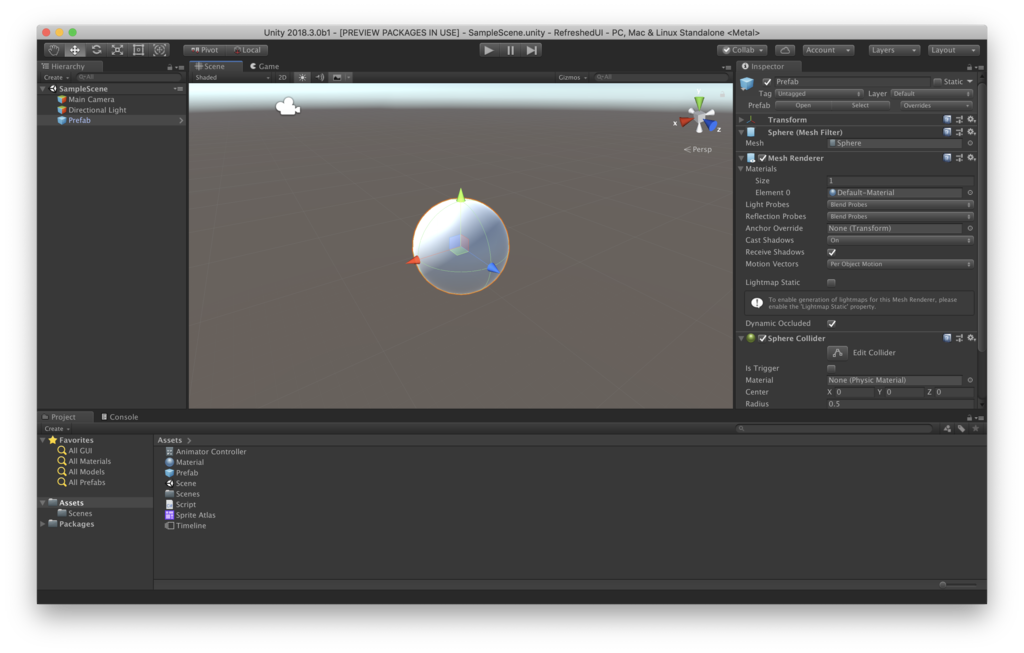Open the prefab Overrides dropdown

coord(936,105)
